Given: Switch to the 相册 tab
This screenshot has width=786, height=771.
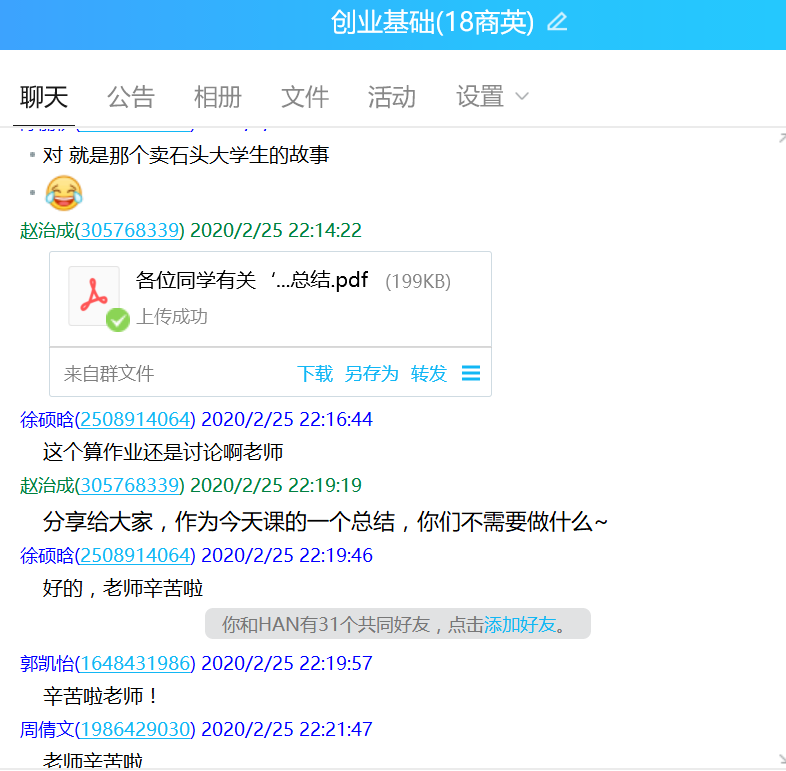Looking at the screenshot, I should tap(218, 97).
